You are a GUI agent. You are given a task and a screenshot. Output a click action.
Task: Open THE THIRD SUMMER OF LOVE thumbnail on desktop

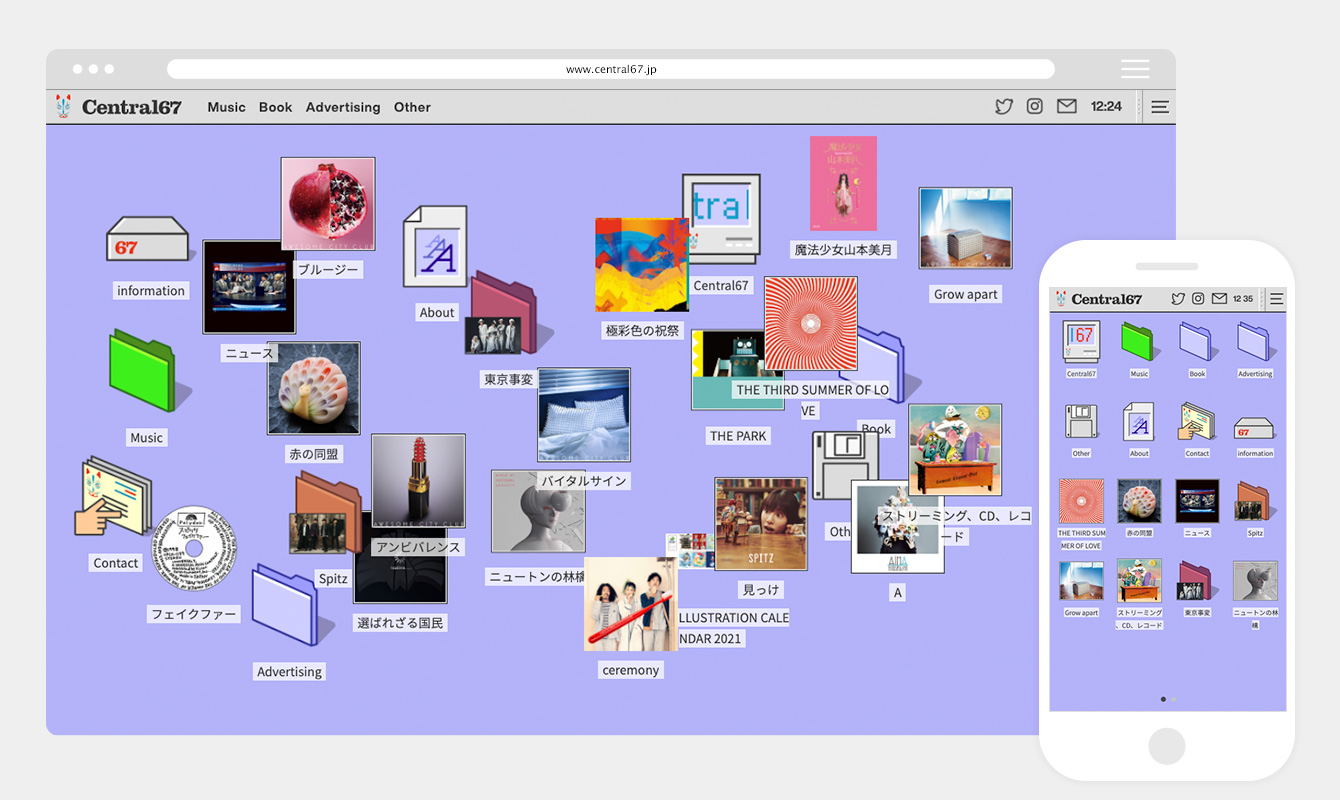[x=811, y=324]
